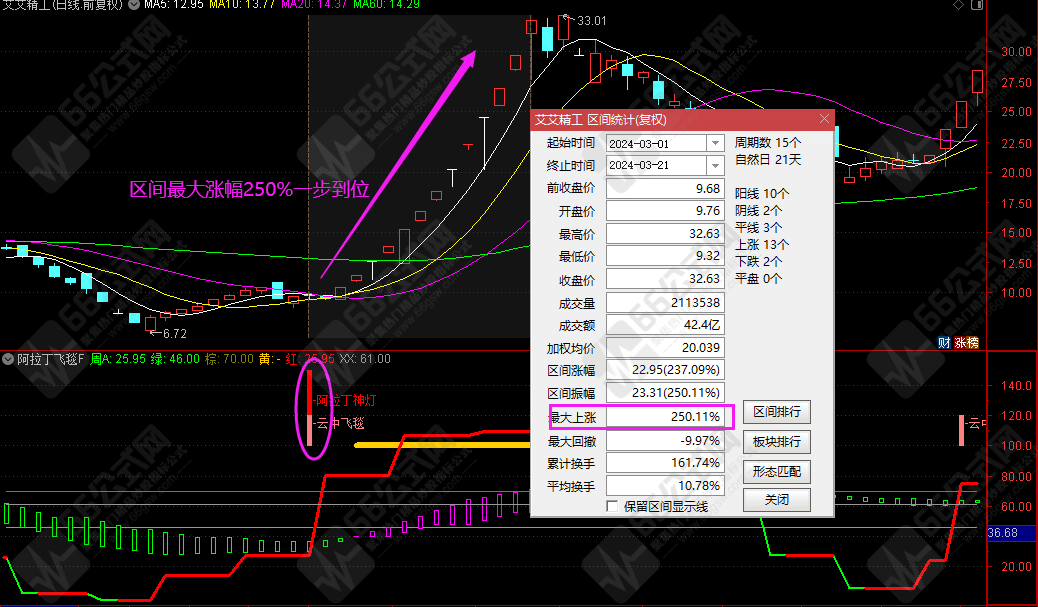Viewport: 1038px width, 607px height.
Task: Click the round icon beside 艾艾精工 chart title
Action: point(134,6)
